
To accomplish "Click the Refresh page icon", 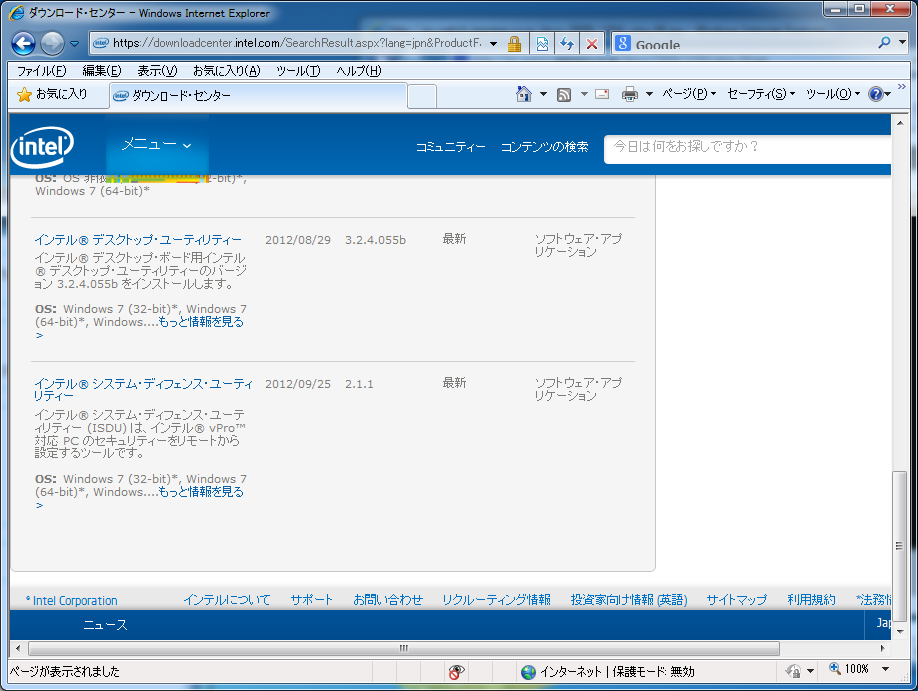I will [x=567, y=44].
